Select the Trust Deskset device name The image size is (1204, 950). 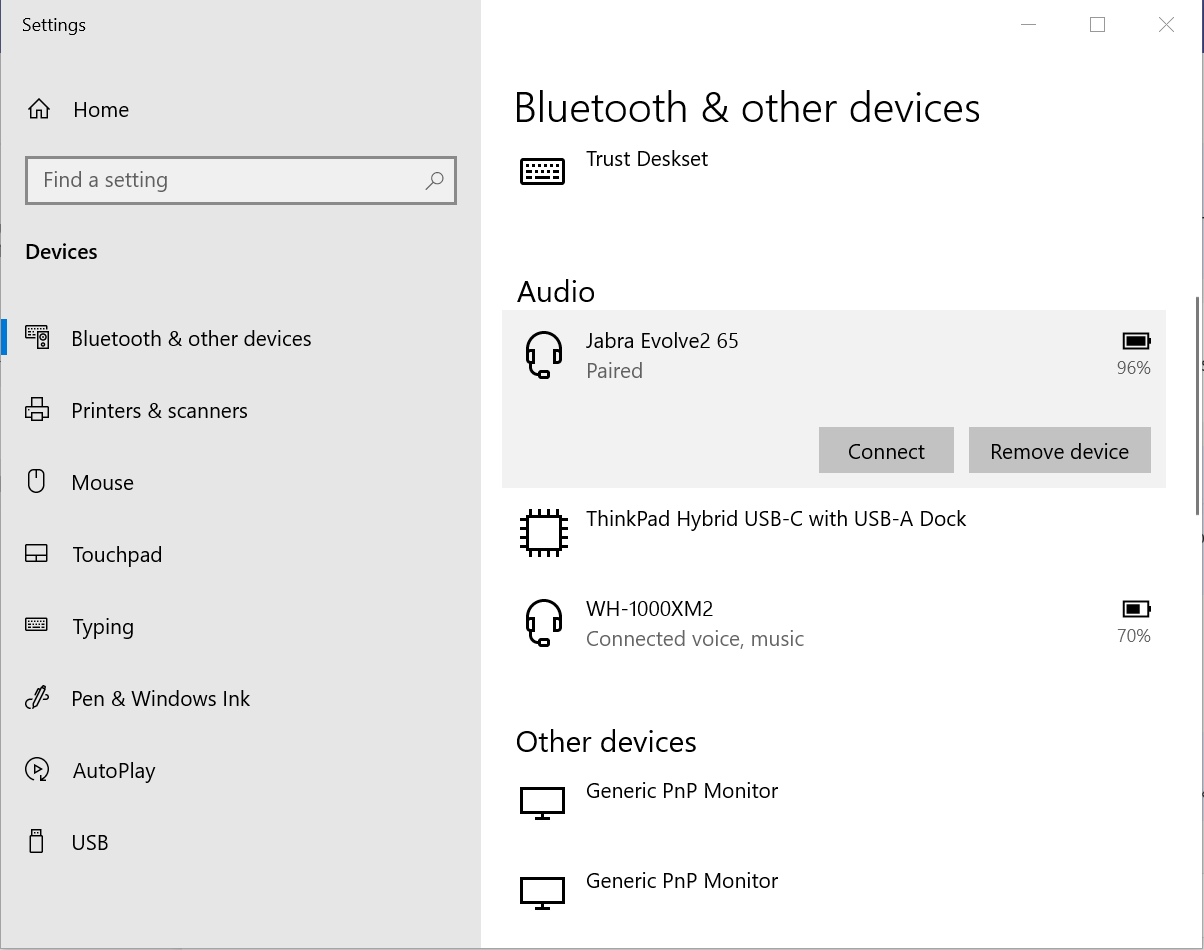[647, 159]
